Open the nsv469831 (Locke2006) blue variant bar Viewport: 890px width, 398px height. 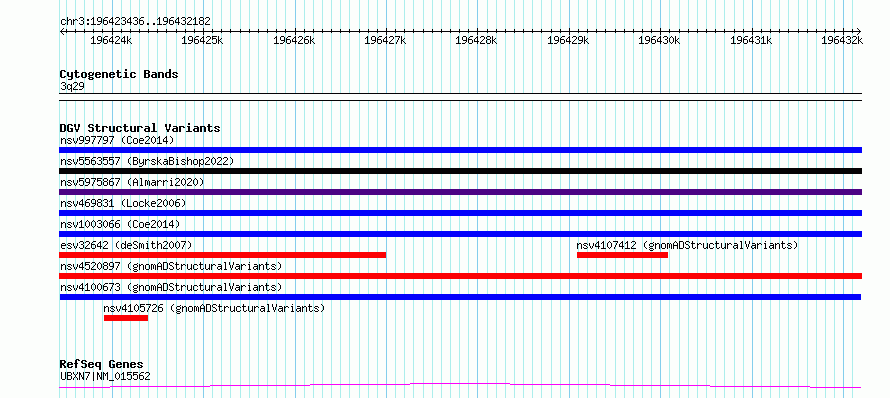tap(460, 213)
